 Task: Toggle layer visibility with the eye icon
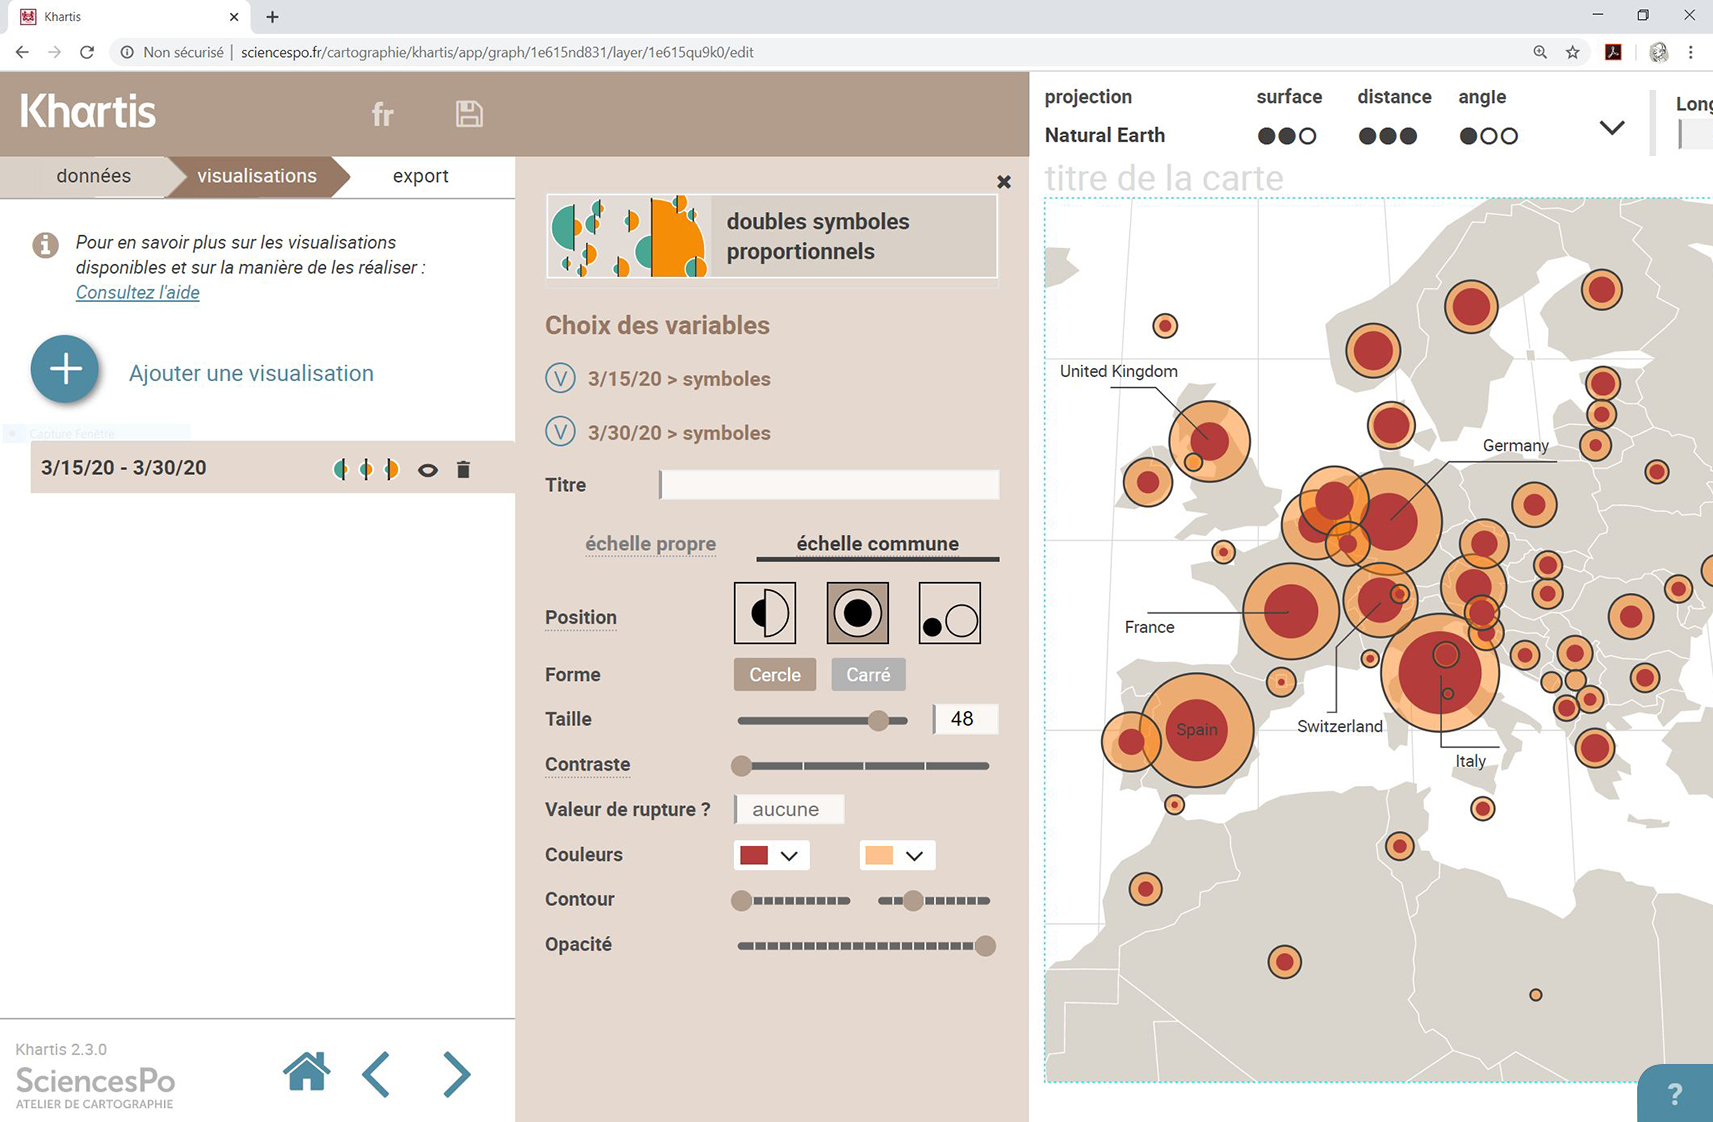pyautogui.click(x=428, y=470)
